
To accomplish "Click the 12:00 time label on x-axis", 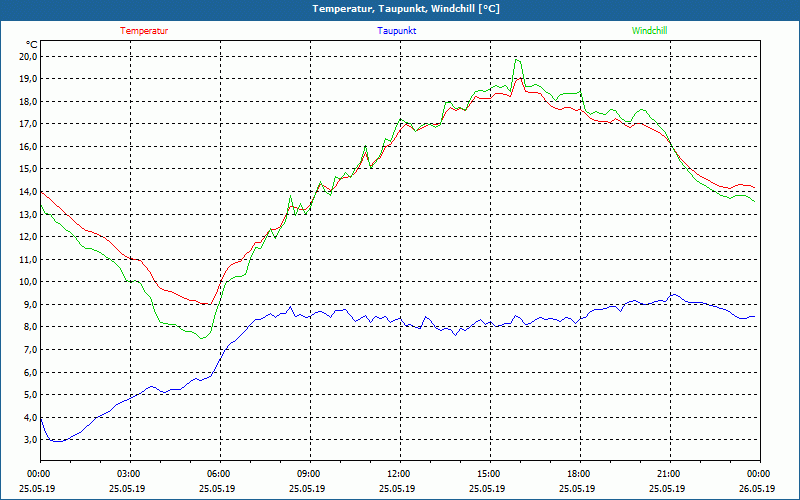I will click(400, 474).
